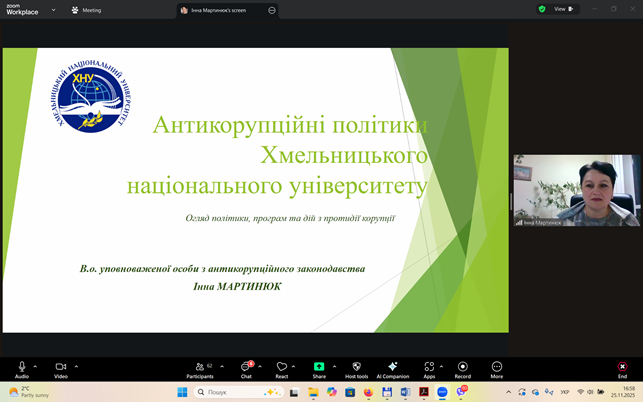Open the Chat panel
644x403 pixels.
pos(246,367)
